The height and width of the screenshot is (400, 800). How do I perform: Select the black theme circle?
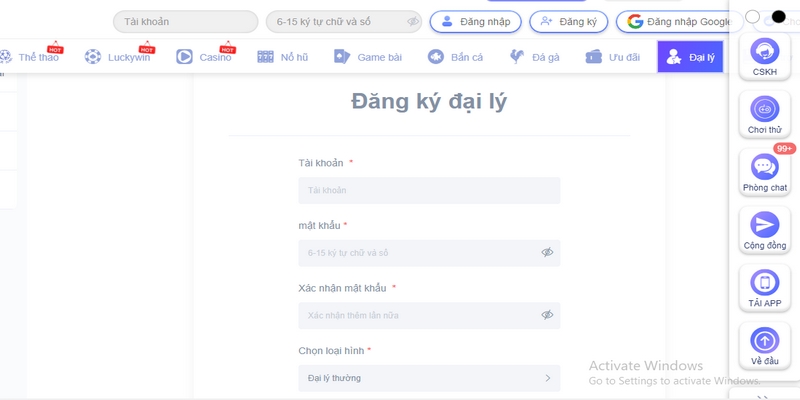779,17
